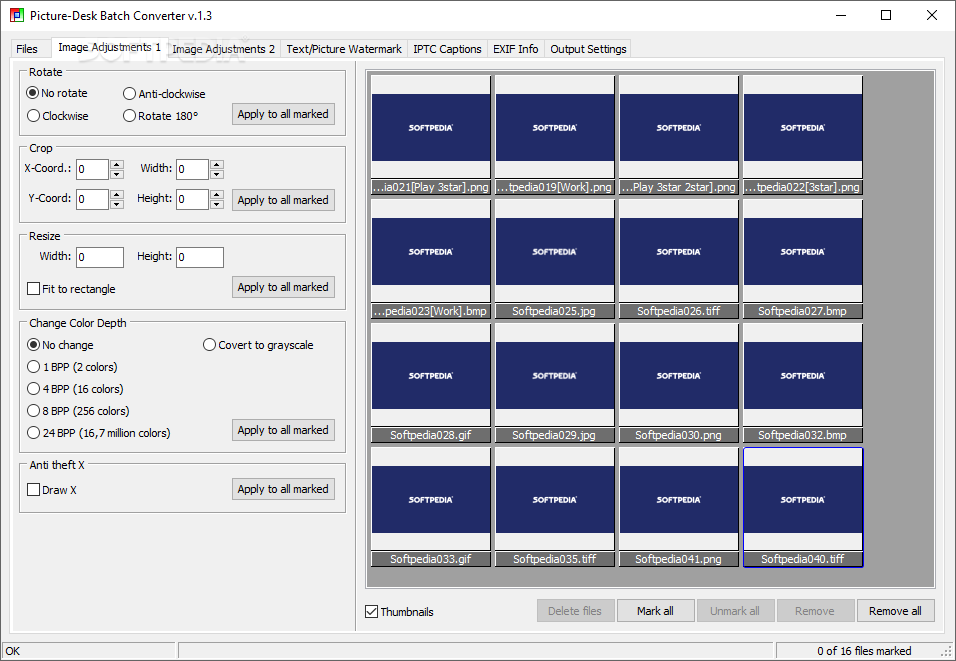Choose Rotate 180° option
This screenshot has width=956, height=661.
160,116
